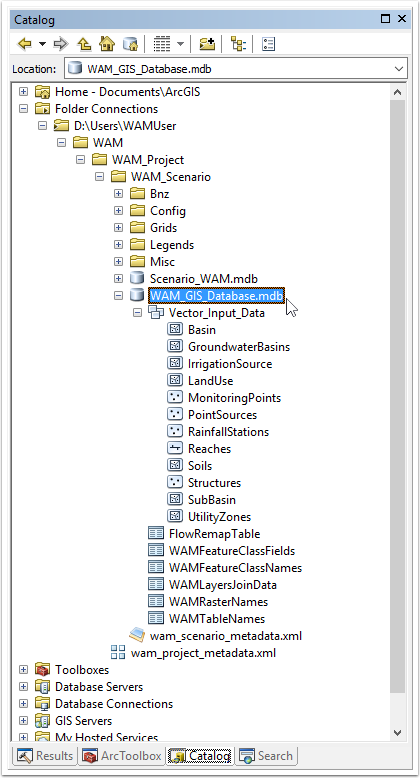Image resolution: width=420 pixels, height=778 pixels.
Task: Click the scrollbar up arrow
Action: point(397,92)
